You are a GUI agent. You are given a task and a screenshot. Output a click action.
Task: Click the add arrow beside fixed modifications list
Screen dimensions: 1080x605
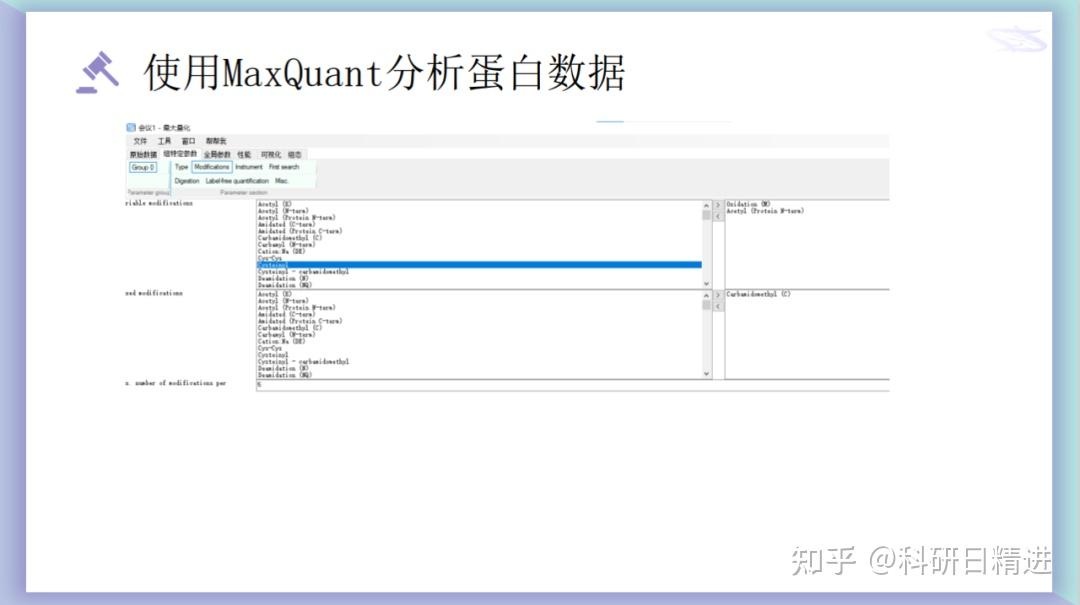(x=716, y=295)
